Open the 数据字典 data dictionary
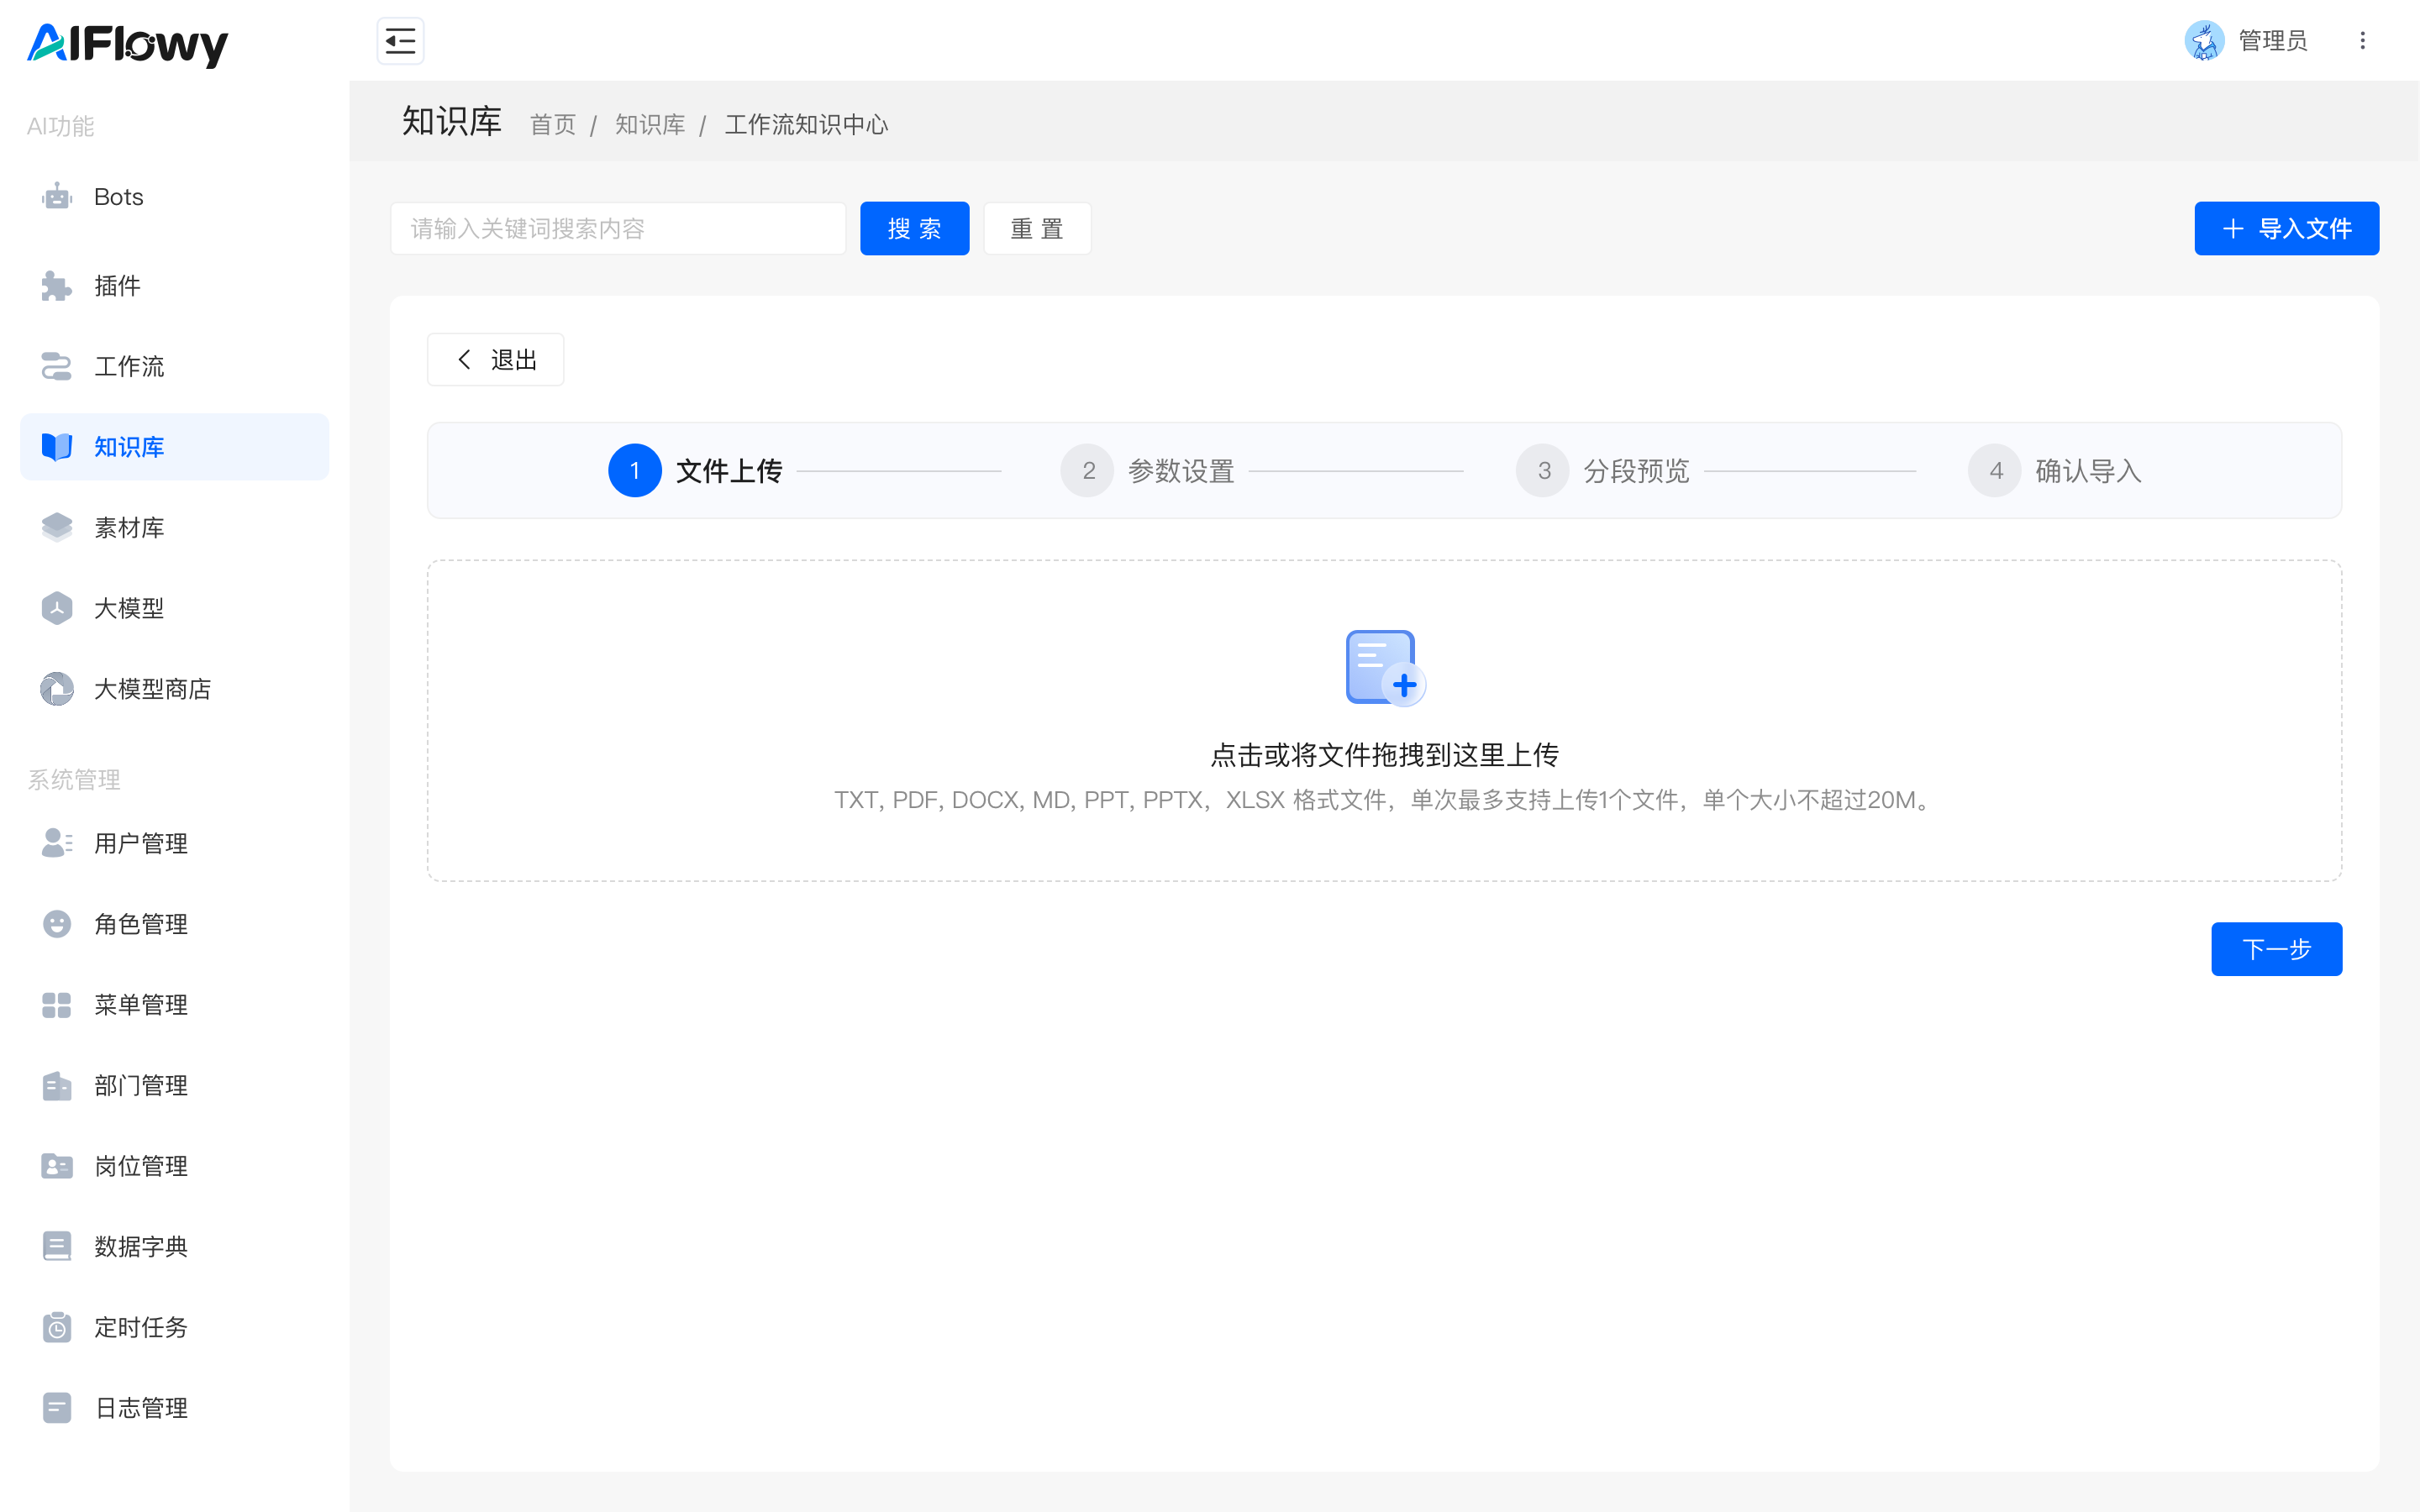2420x1512 pixels. pyautogui.click(x=57, y=1246)
